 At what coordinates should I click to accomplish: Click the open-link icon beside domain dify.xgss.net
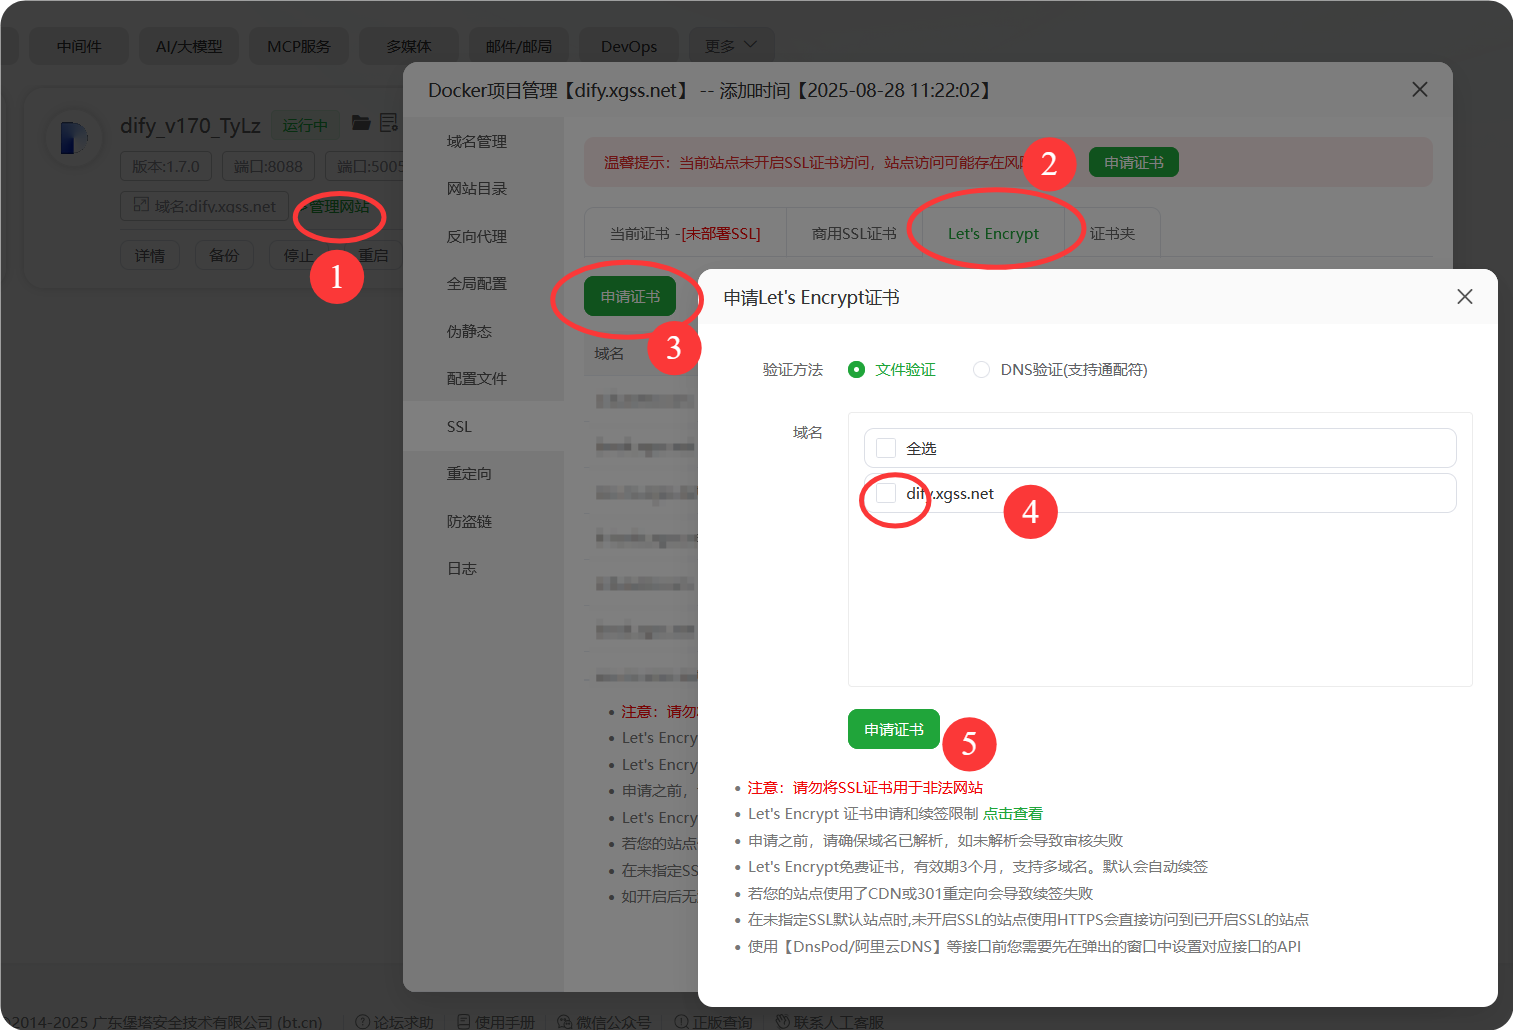(x=141, y=205)
